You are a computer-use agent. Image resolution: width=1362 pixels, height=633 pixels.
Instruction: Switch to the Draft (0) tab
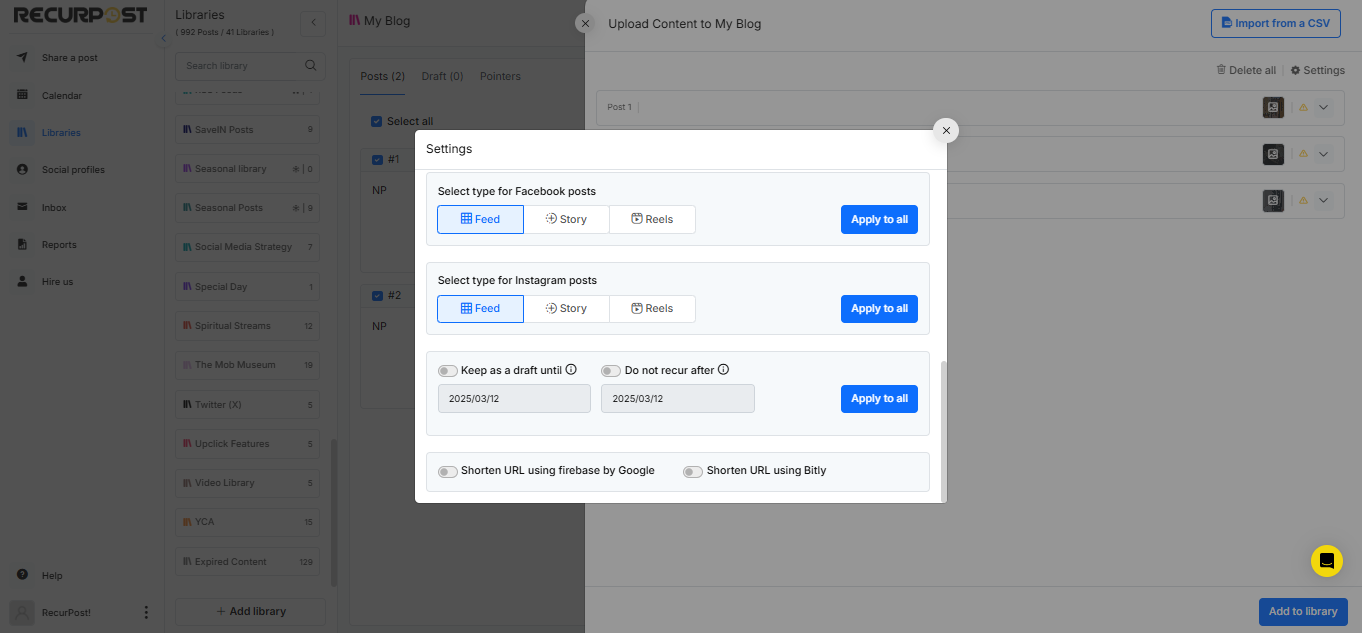pos(442,76)
